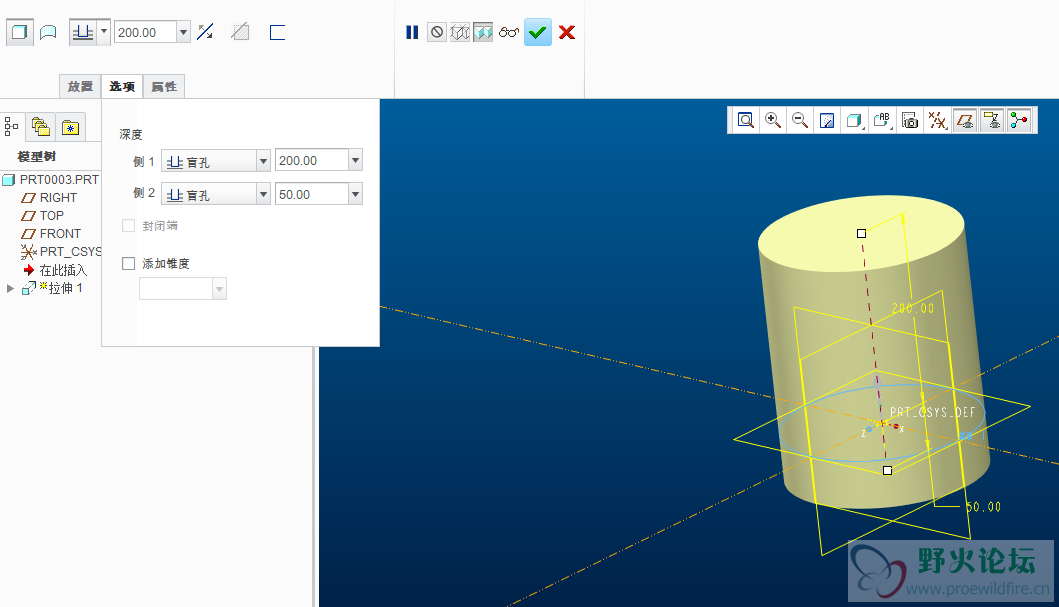Accept the feature with green checkmark
The height and width of the screenshot is (607, 1059).
click(x=538, y=32)
